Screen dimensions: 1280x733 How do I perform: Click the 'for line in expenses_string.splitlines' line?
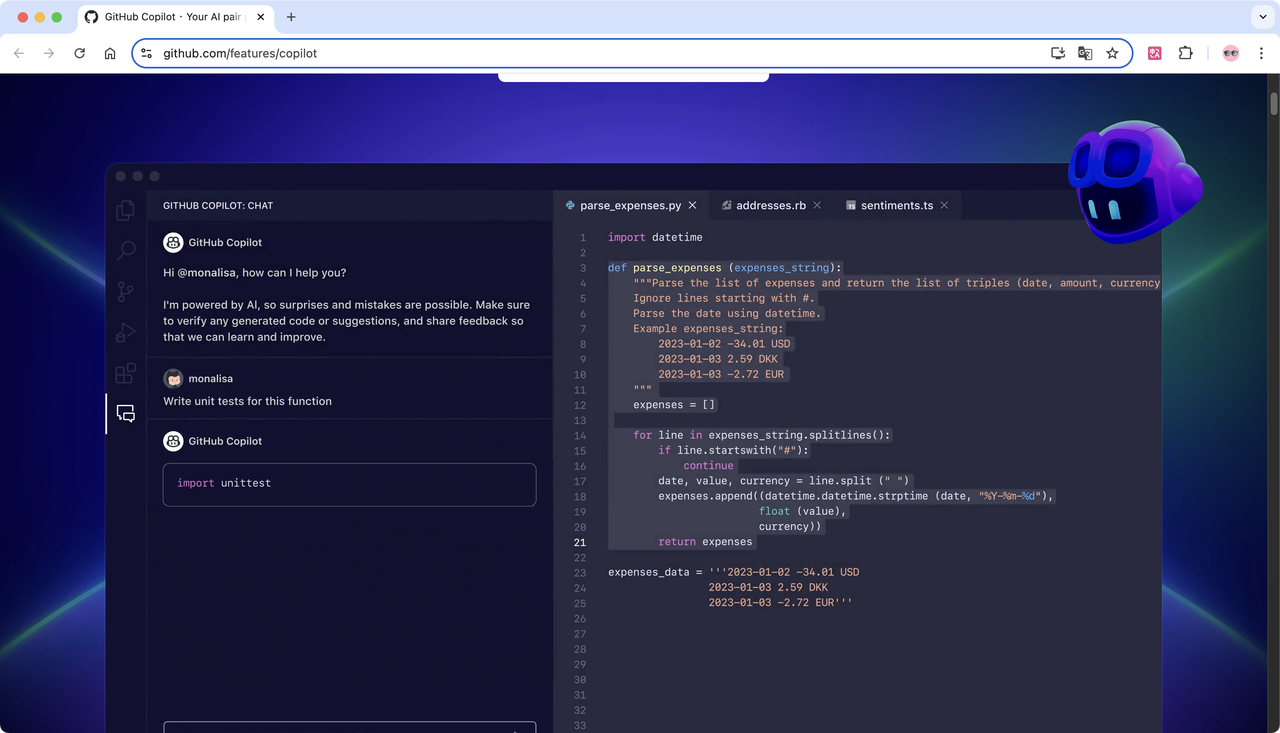point(762,435)
